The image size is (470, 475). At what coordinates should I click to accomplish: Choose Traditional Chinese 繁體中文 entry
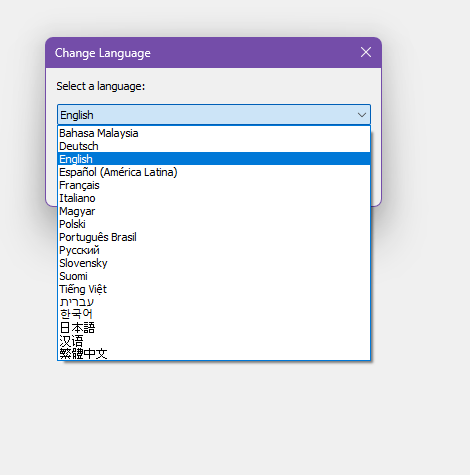pos(214,353)
